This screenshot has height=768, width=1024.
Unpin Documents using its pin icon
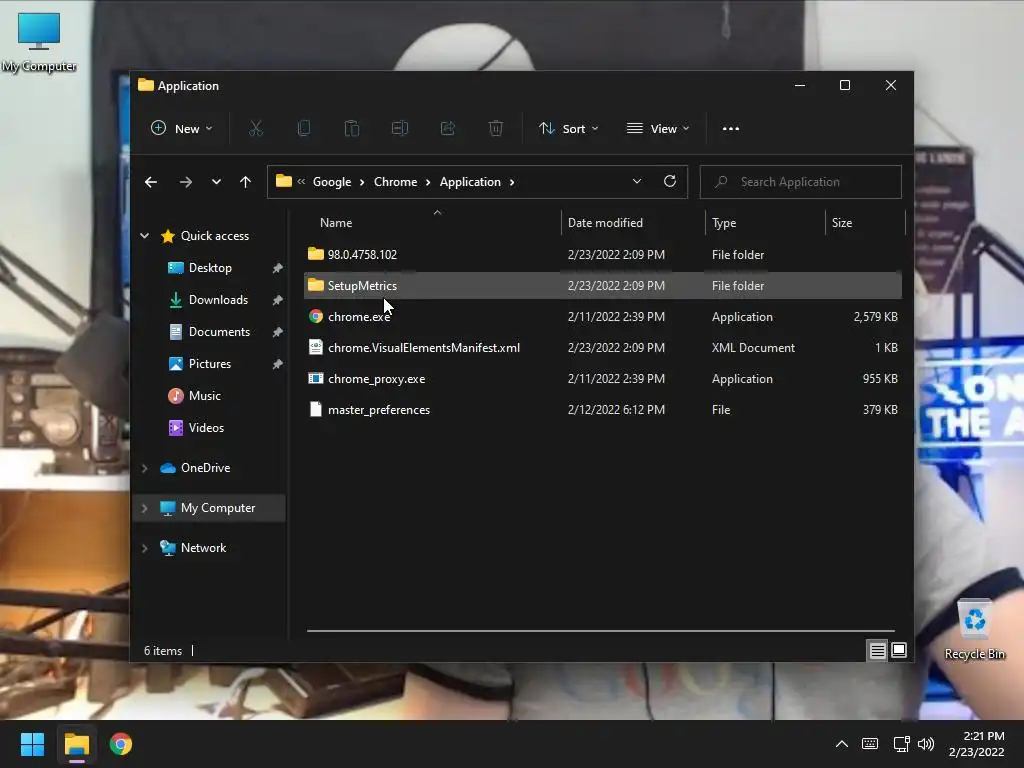coord(278,332)
